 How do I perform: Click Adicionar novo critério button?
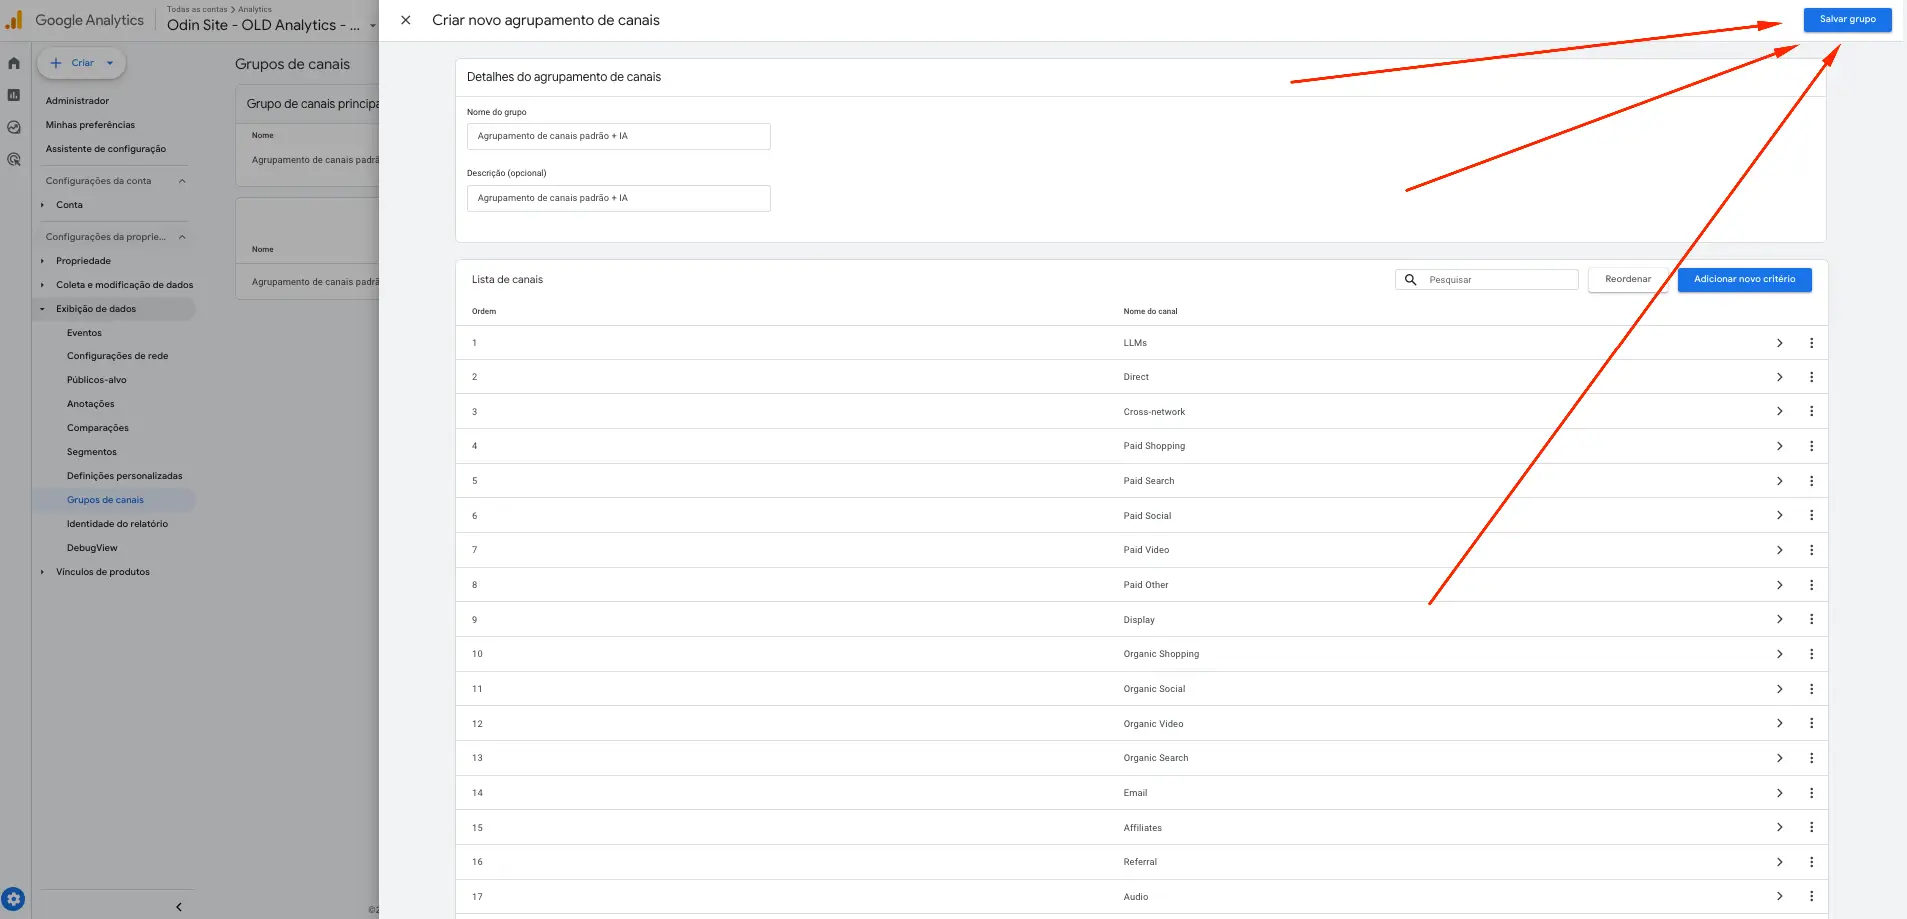[1744, 280]
